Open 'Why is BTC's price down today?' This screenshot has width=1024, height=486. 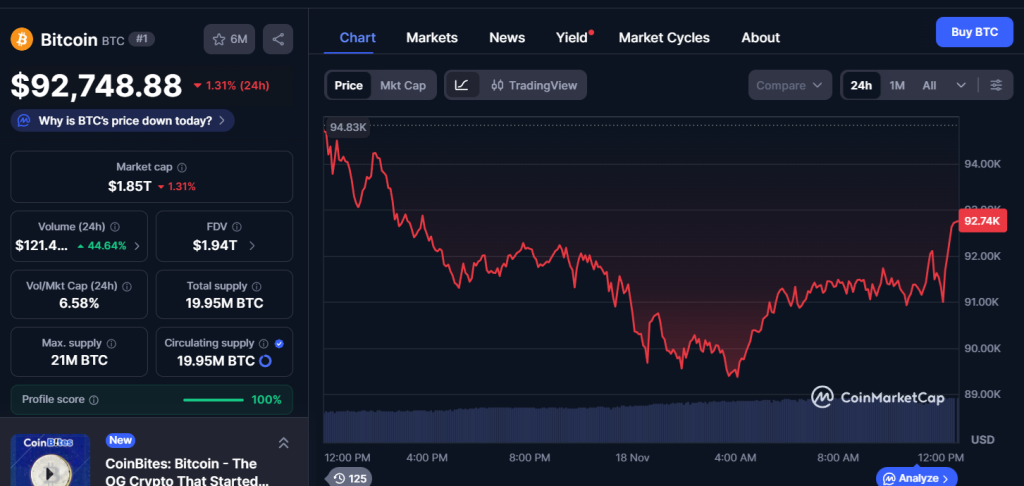[x=122, y=120]
